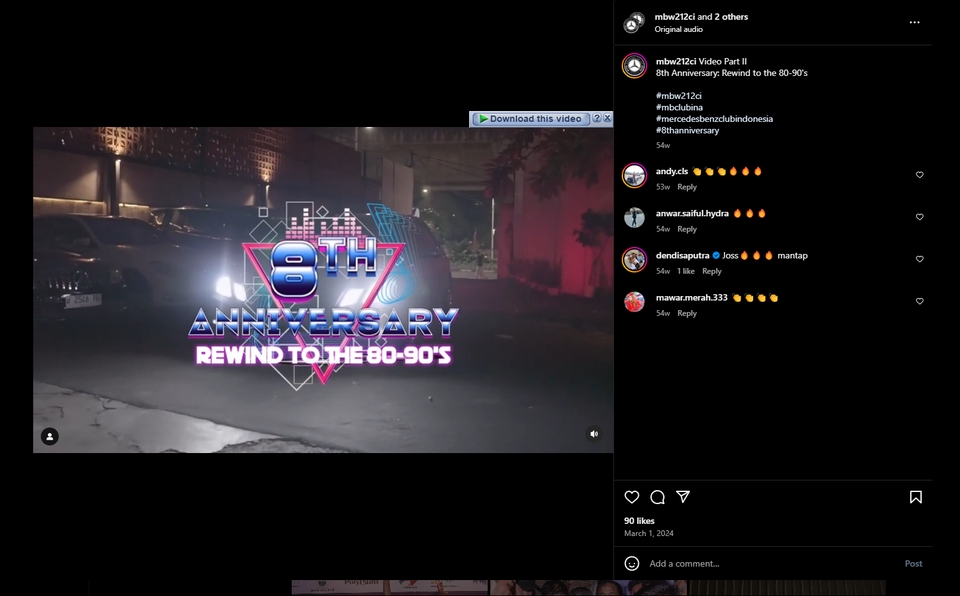Open andy.cls's profile picture
This screenshot has width=960, height=596.
[x=634, y=175]
